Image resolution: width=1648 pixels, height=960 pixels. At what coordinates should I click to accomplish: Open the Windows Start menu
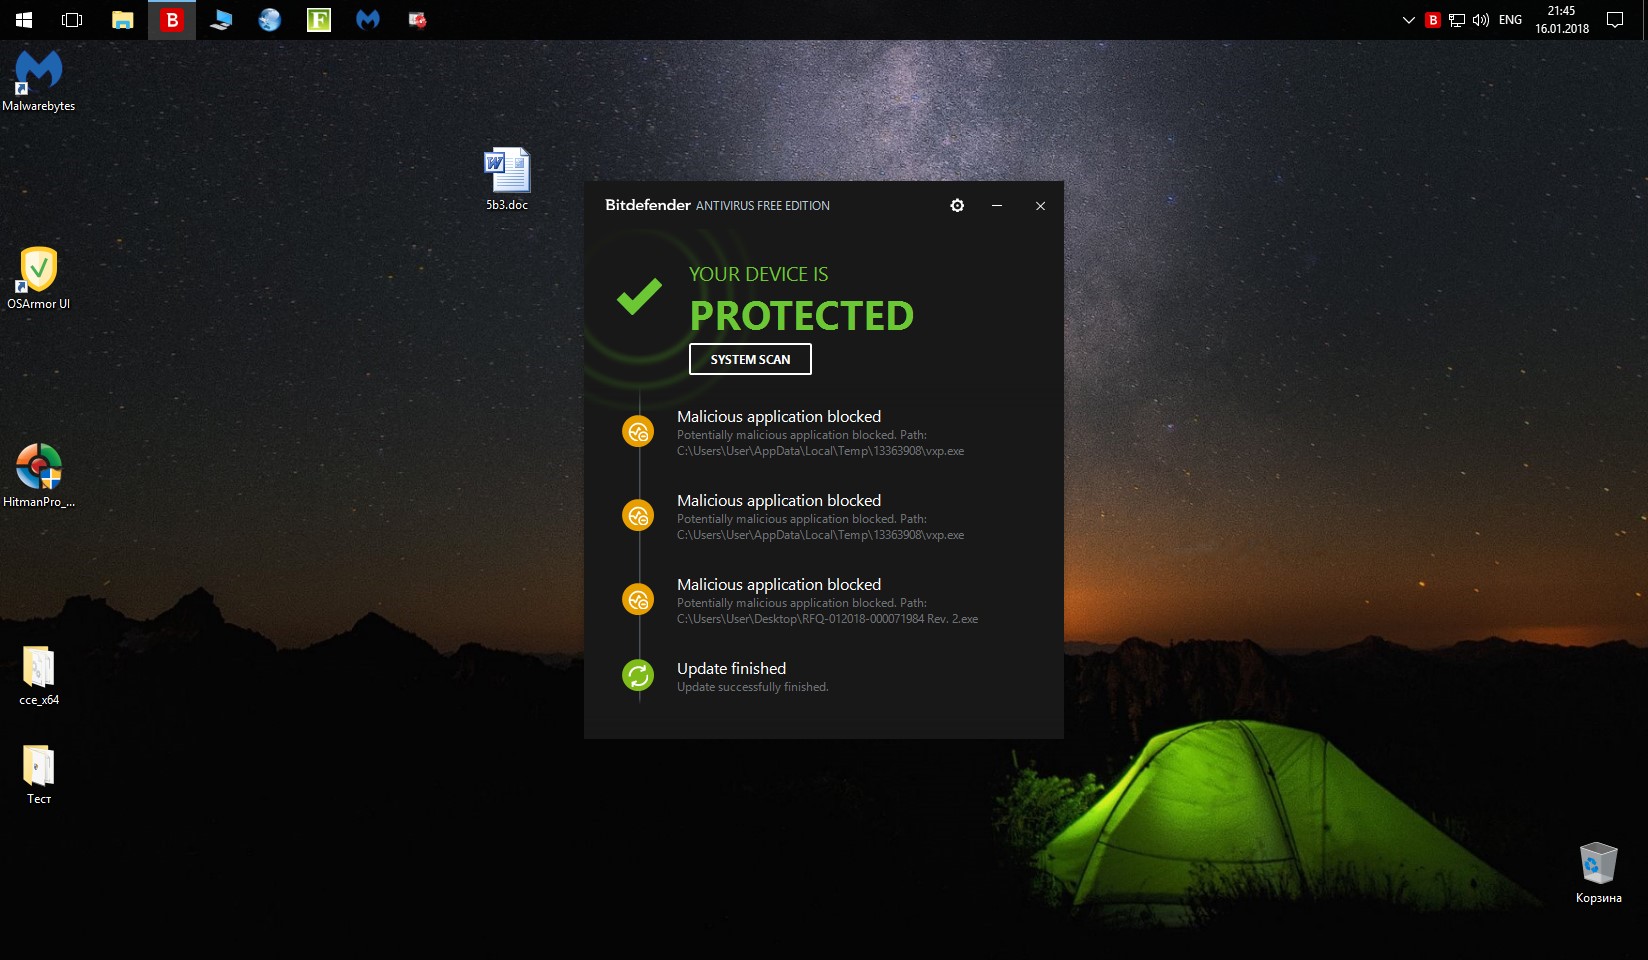tap(24, 20)
